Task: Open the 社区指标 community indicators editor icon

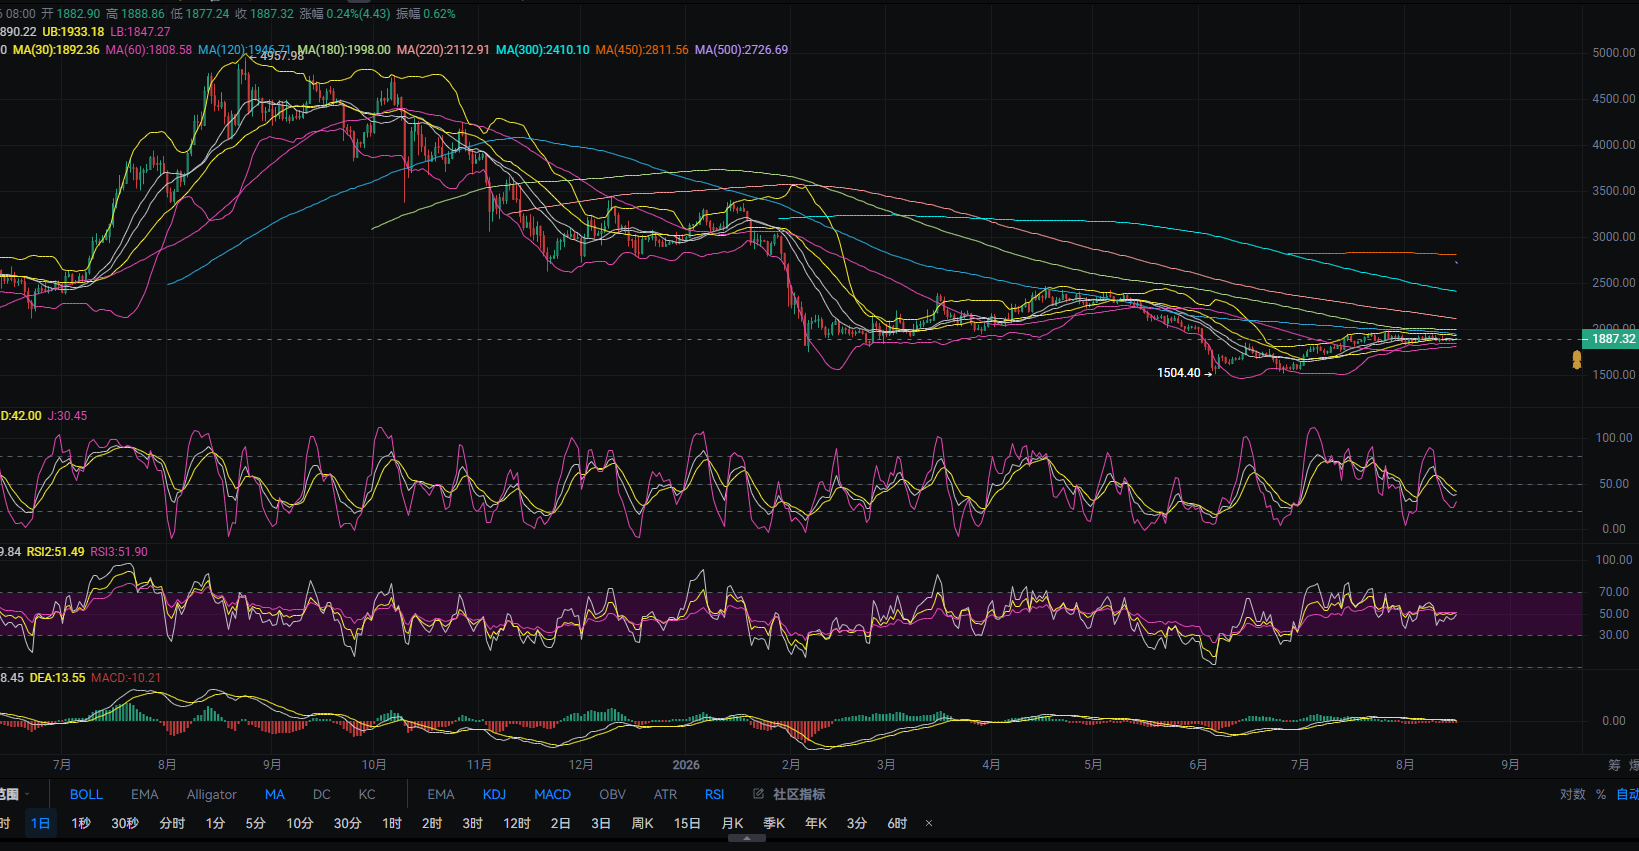Action: pos(759,794)
